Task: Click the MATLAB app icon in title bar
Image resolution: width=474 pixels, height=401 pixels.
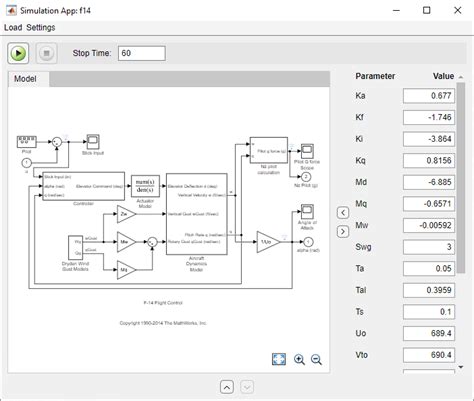Action: tap(11, 11)
